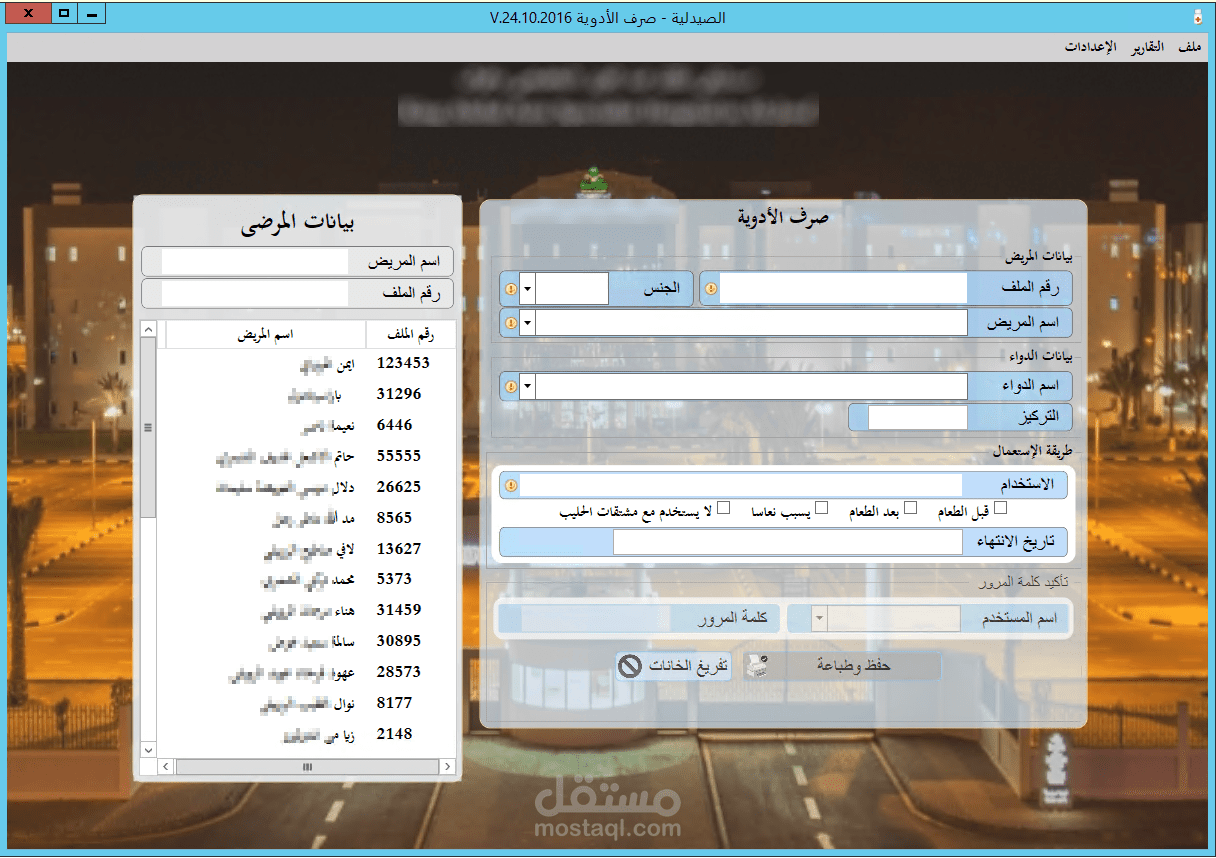The image size is (1216, 858).
Task: Click the warning icon next to الجنس field
Action: click(x=510, y=288)
